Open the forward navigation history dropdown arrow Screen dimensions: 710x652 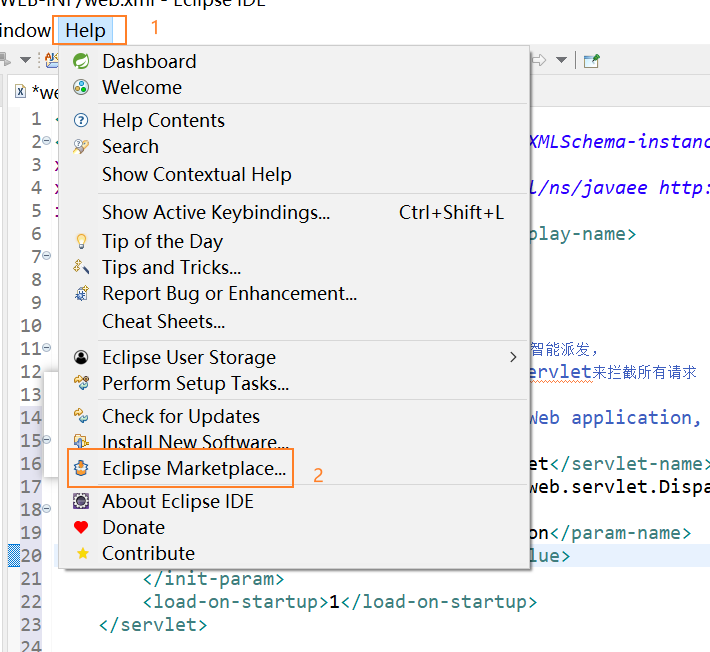(561, 60)
